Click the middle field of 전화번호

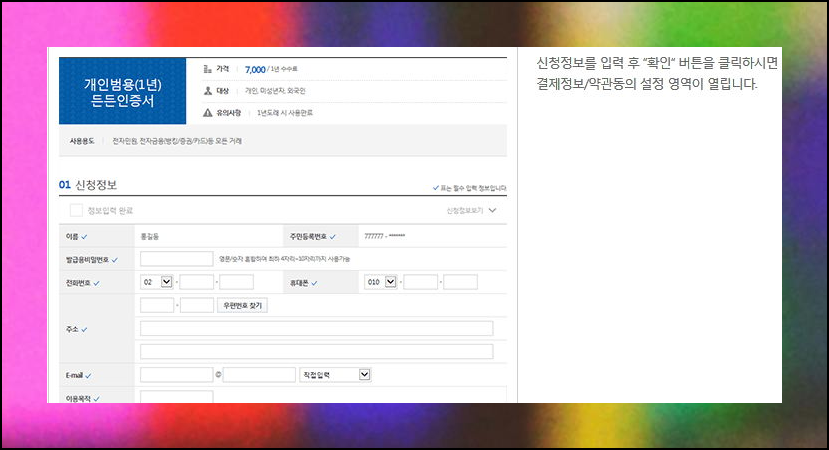197,282
